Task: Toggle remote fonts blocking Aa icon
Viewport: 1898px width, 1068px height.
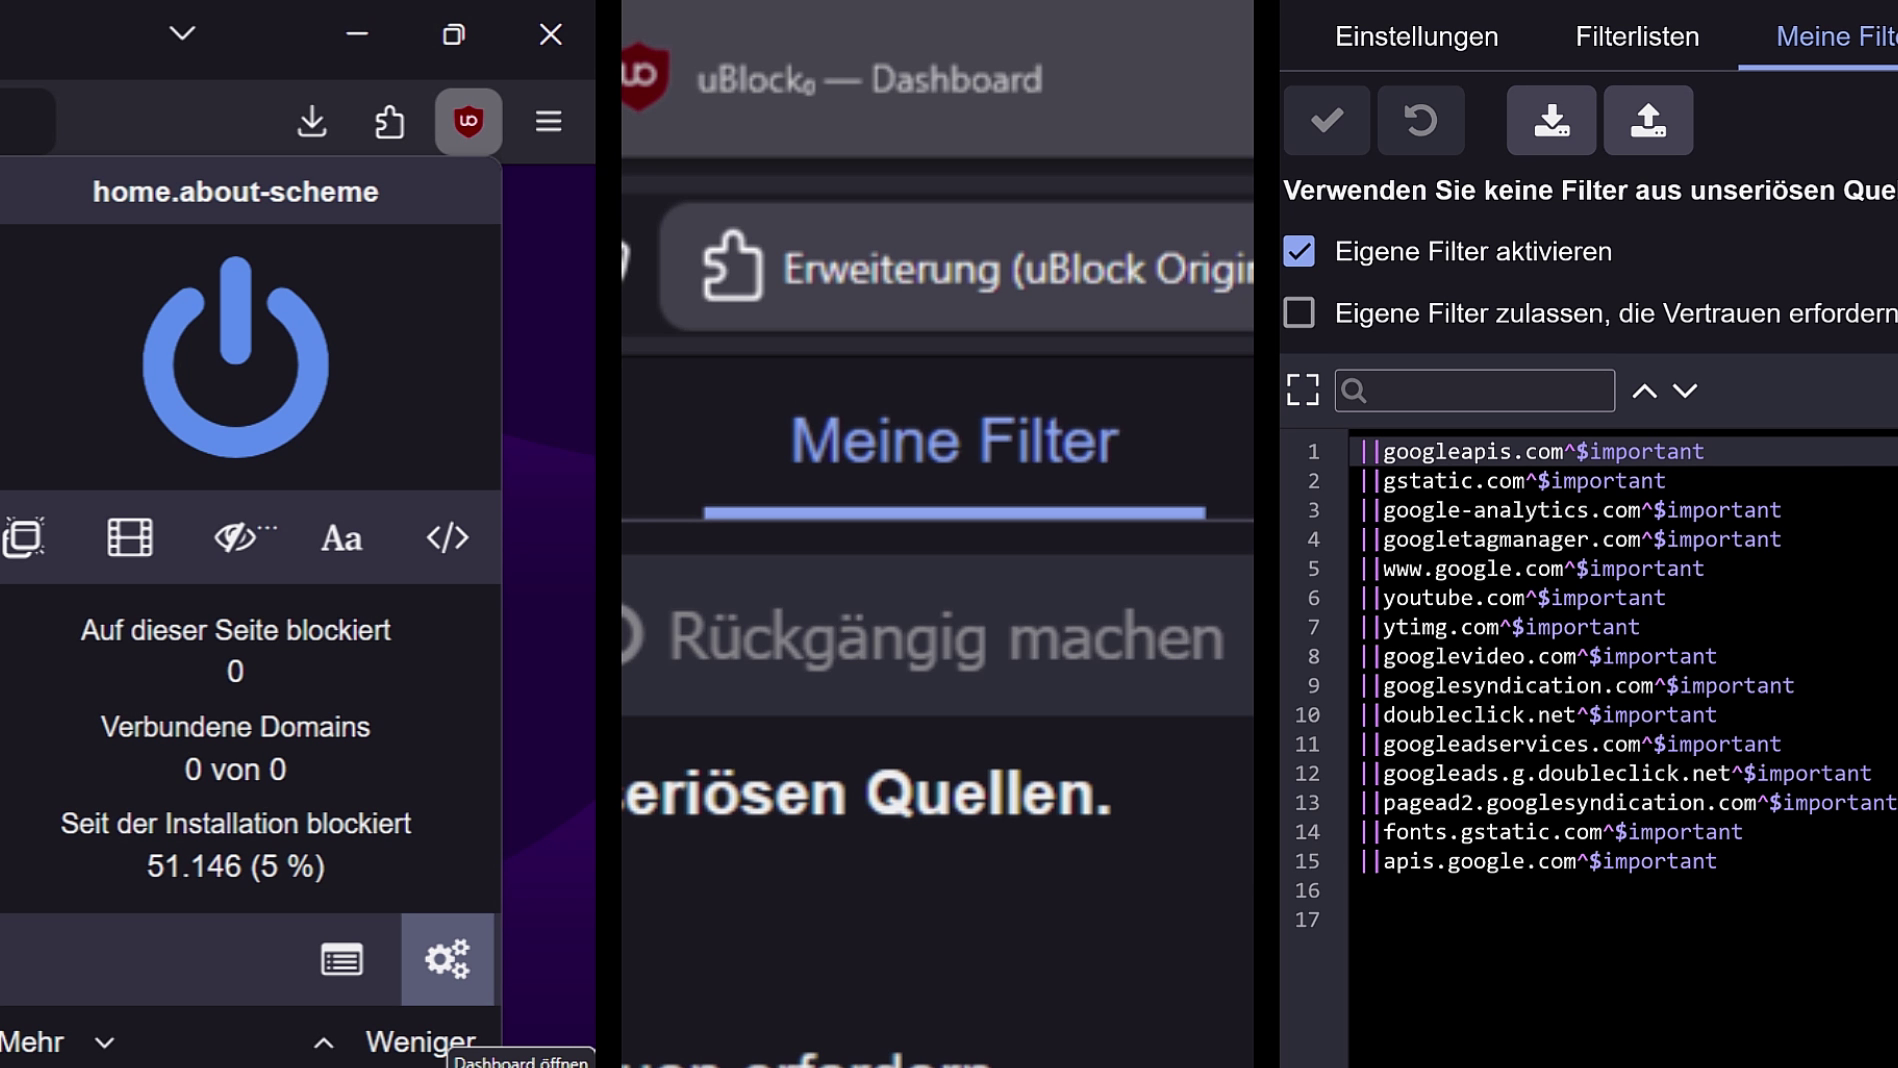Action: click(x=341, y=538)
